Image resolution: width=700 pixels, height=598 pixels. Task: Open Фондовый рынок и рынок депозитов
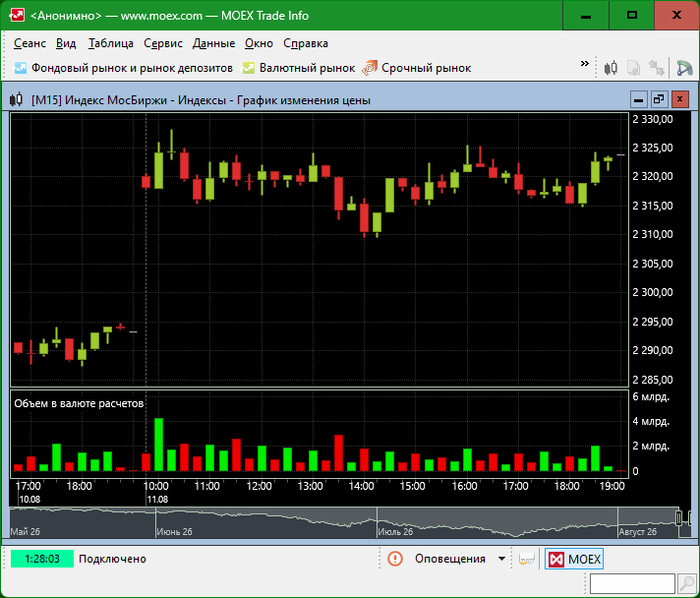(x=123, y=68)
